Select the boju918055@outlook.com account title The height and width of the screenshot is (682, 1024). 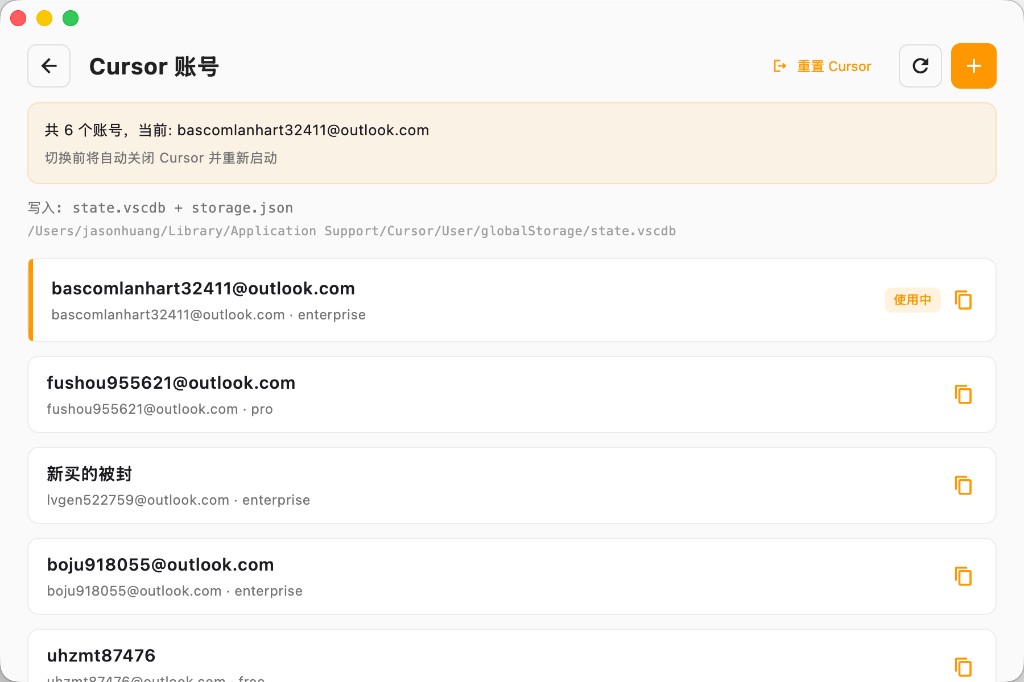tap(160, 564)
